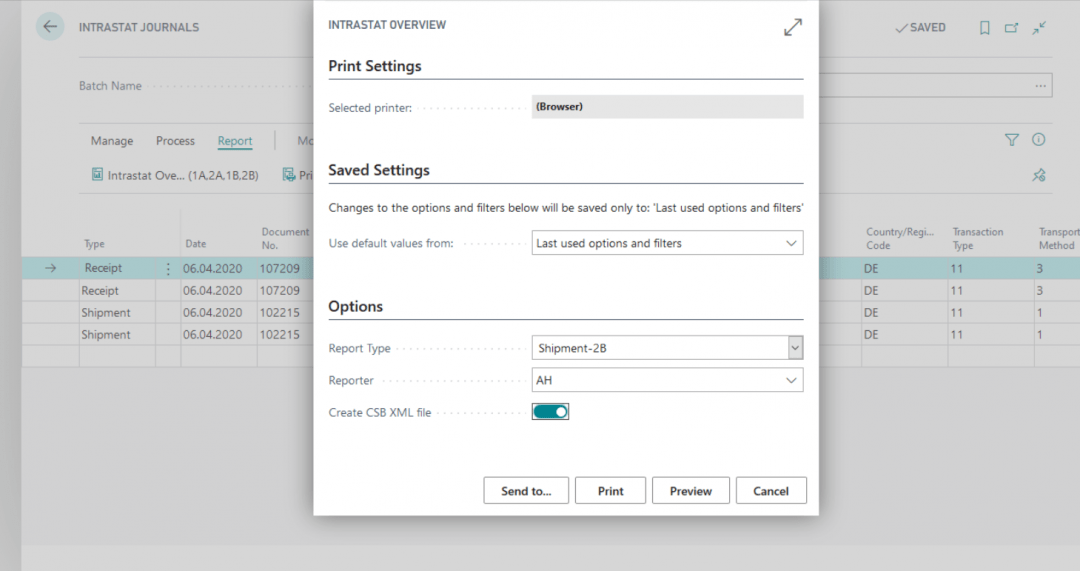Screen dimensions: 1080x571
Task: Open the filter pane funnel icon
Action: click(x=1011, y=140)
